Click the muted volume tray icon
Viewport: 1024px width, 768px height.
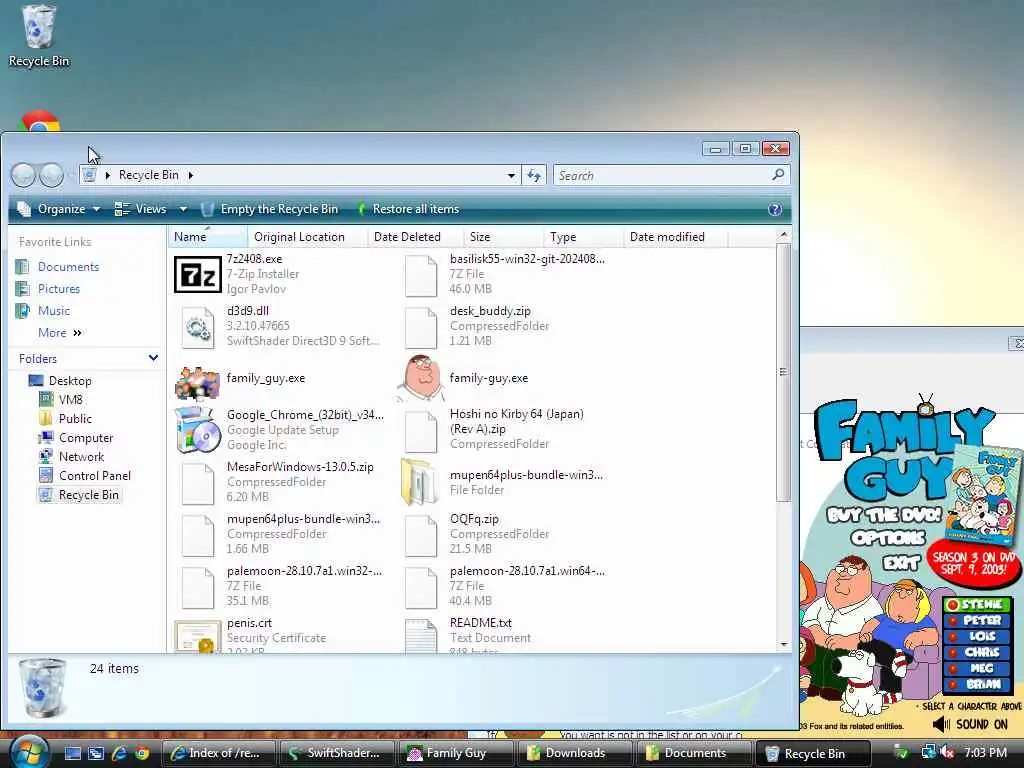point(947,752)
